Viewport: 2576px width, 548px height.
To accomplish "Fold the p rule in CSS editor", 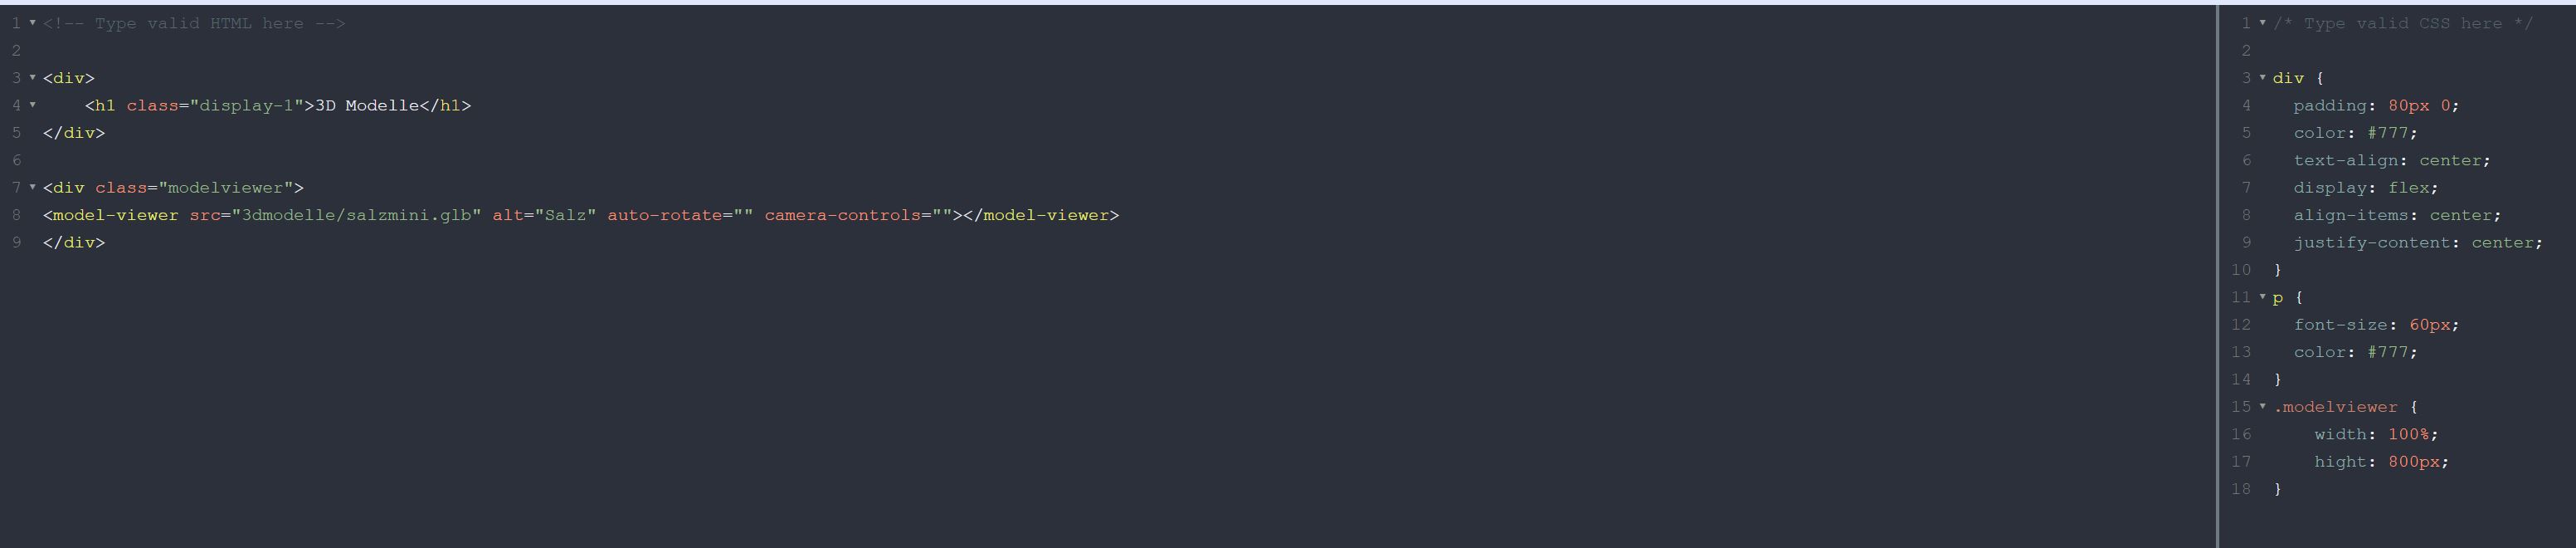I will click(x=2262, y=297).
